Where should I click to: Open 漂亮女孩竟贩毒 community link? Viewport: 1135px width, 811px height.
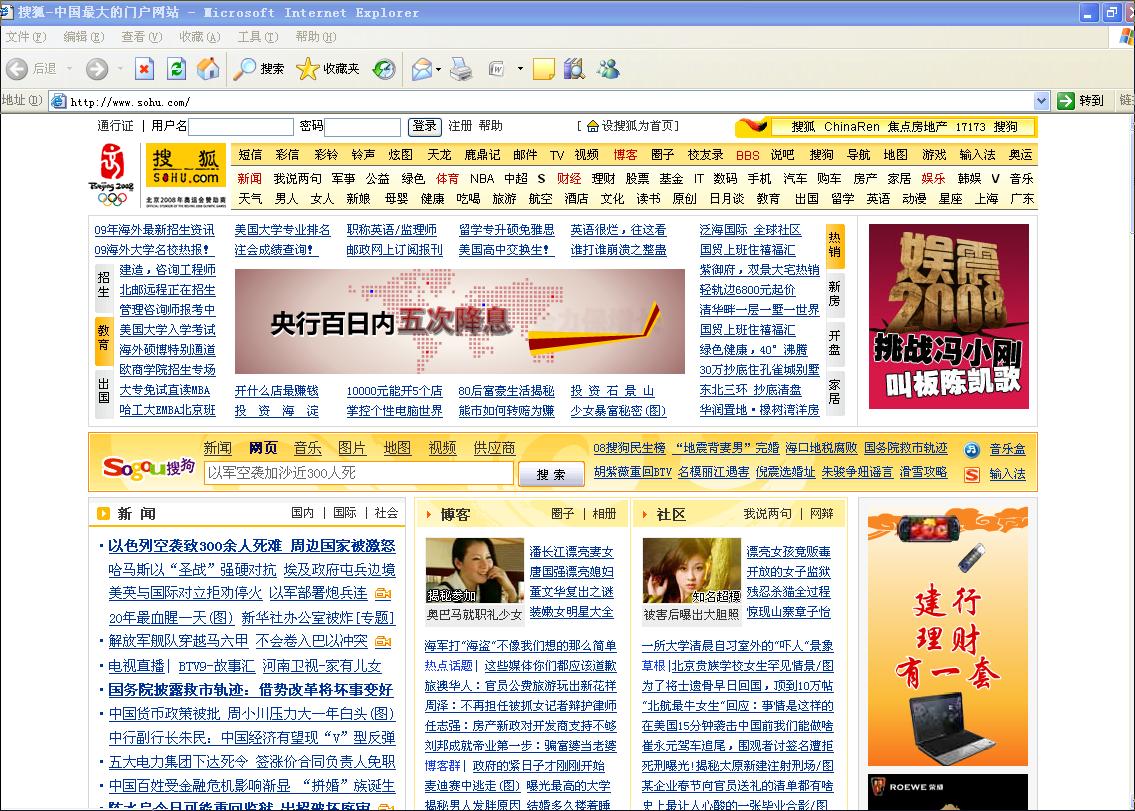tap(789, 552)
